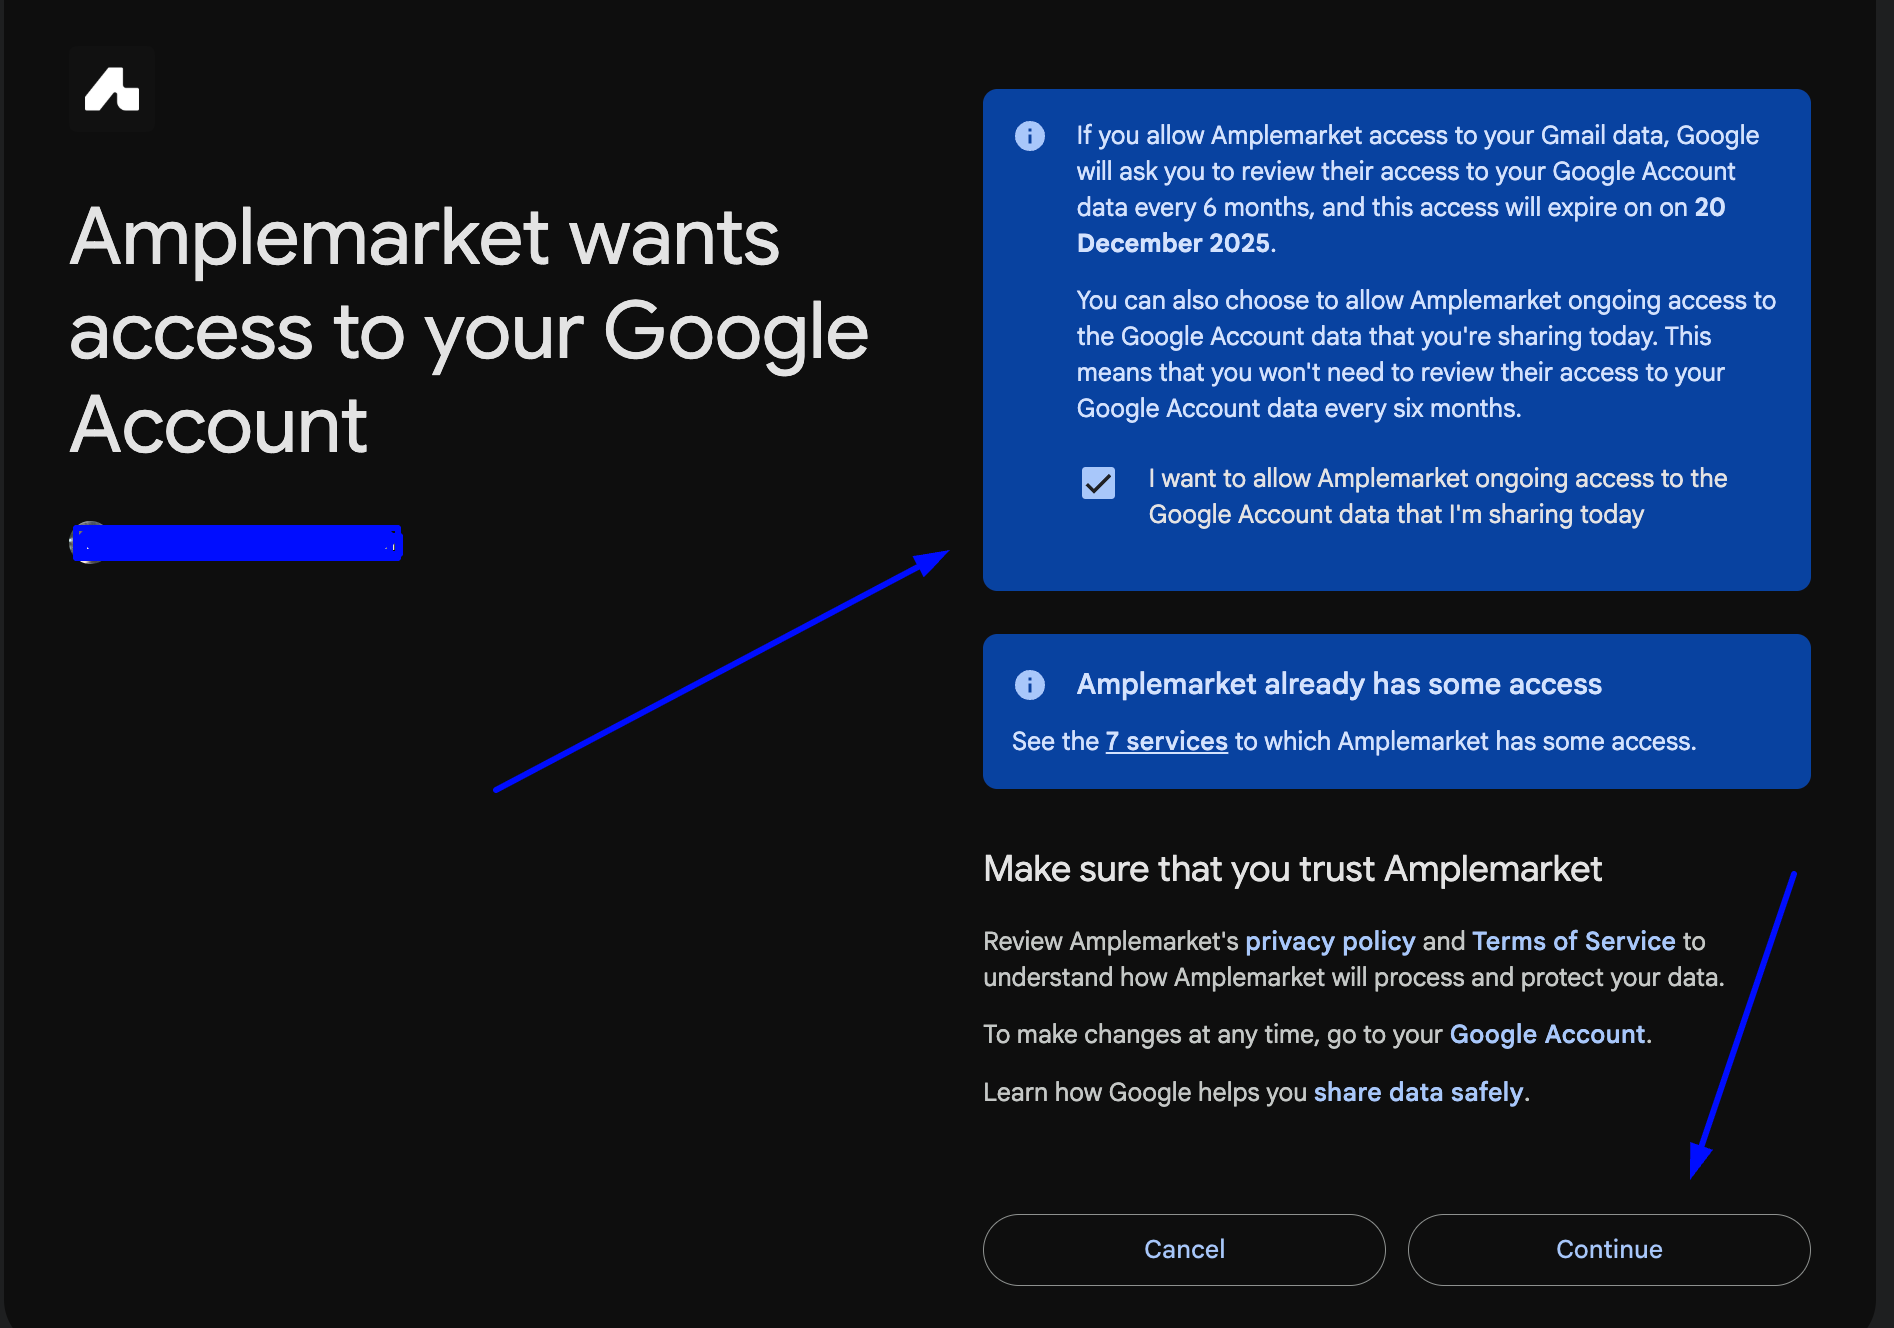
Task: Click the 'Make sure that you trust Amplemarket' heading
Action: tap(1292, 869)
